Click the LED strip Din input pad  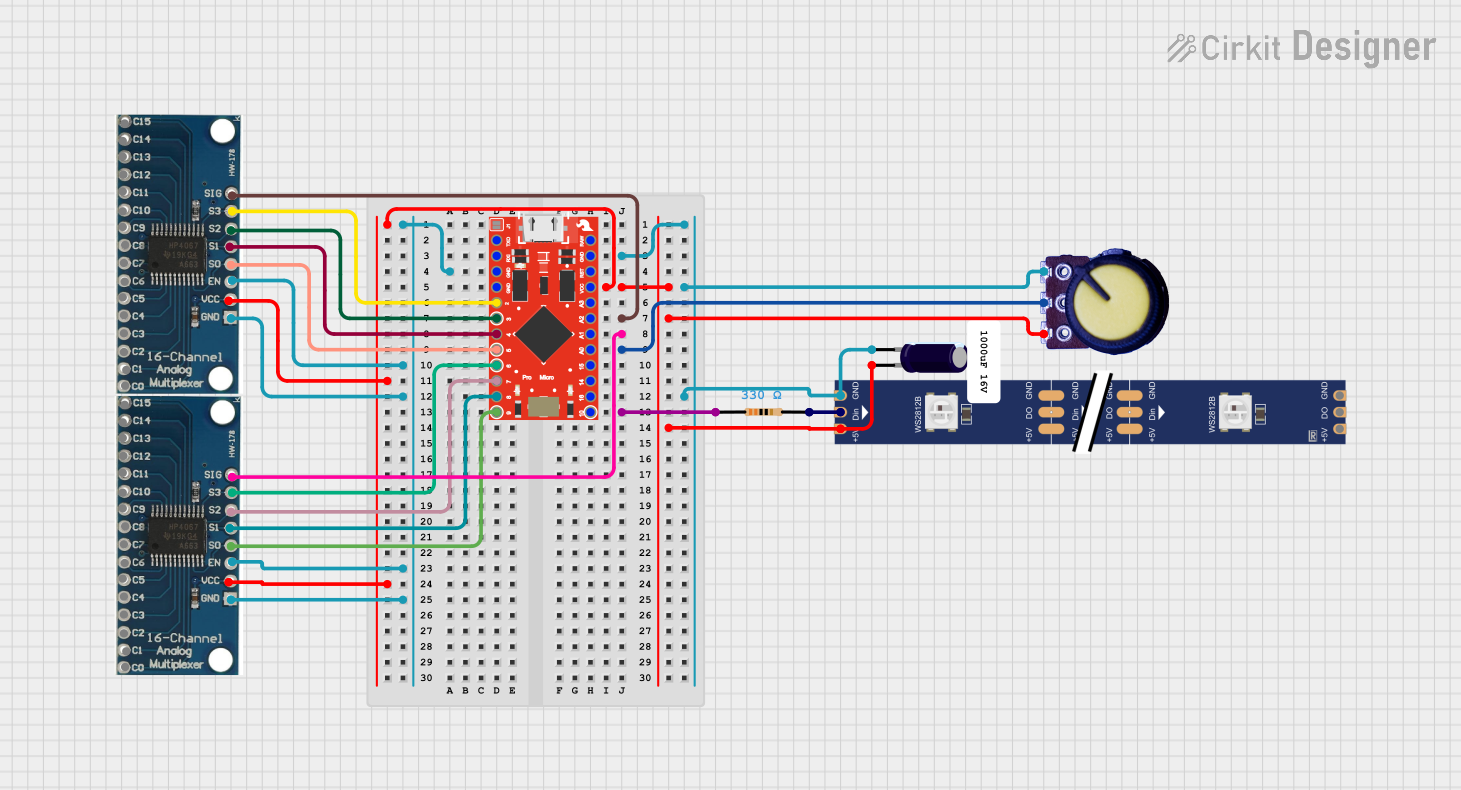[x=840, y=412]
